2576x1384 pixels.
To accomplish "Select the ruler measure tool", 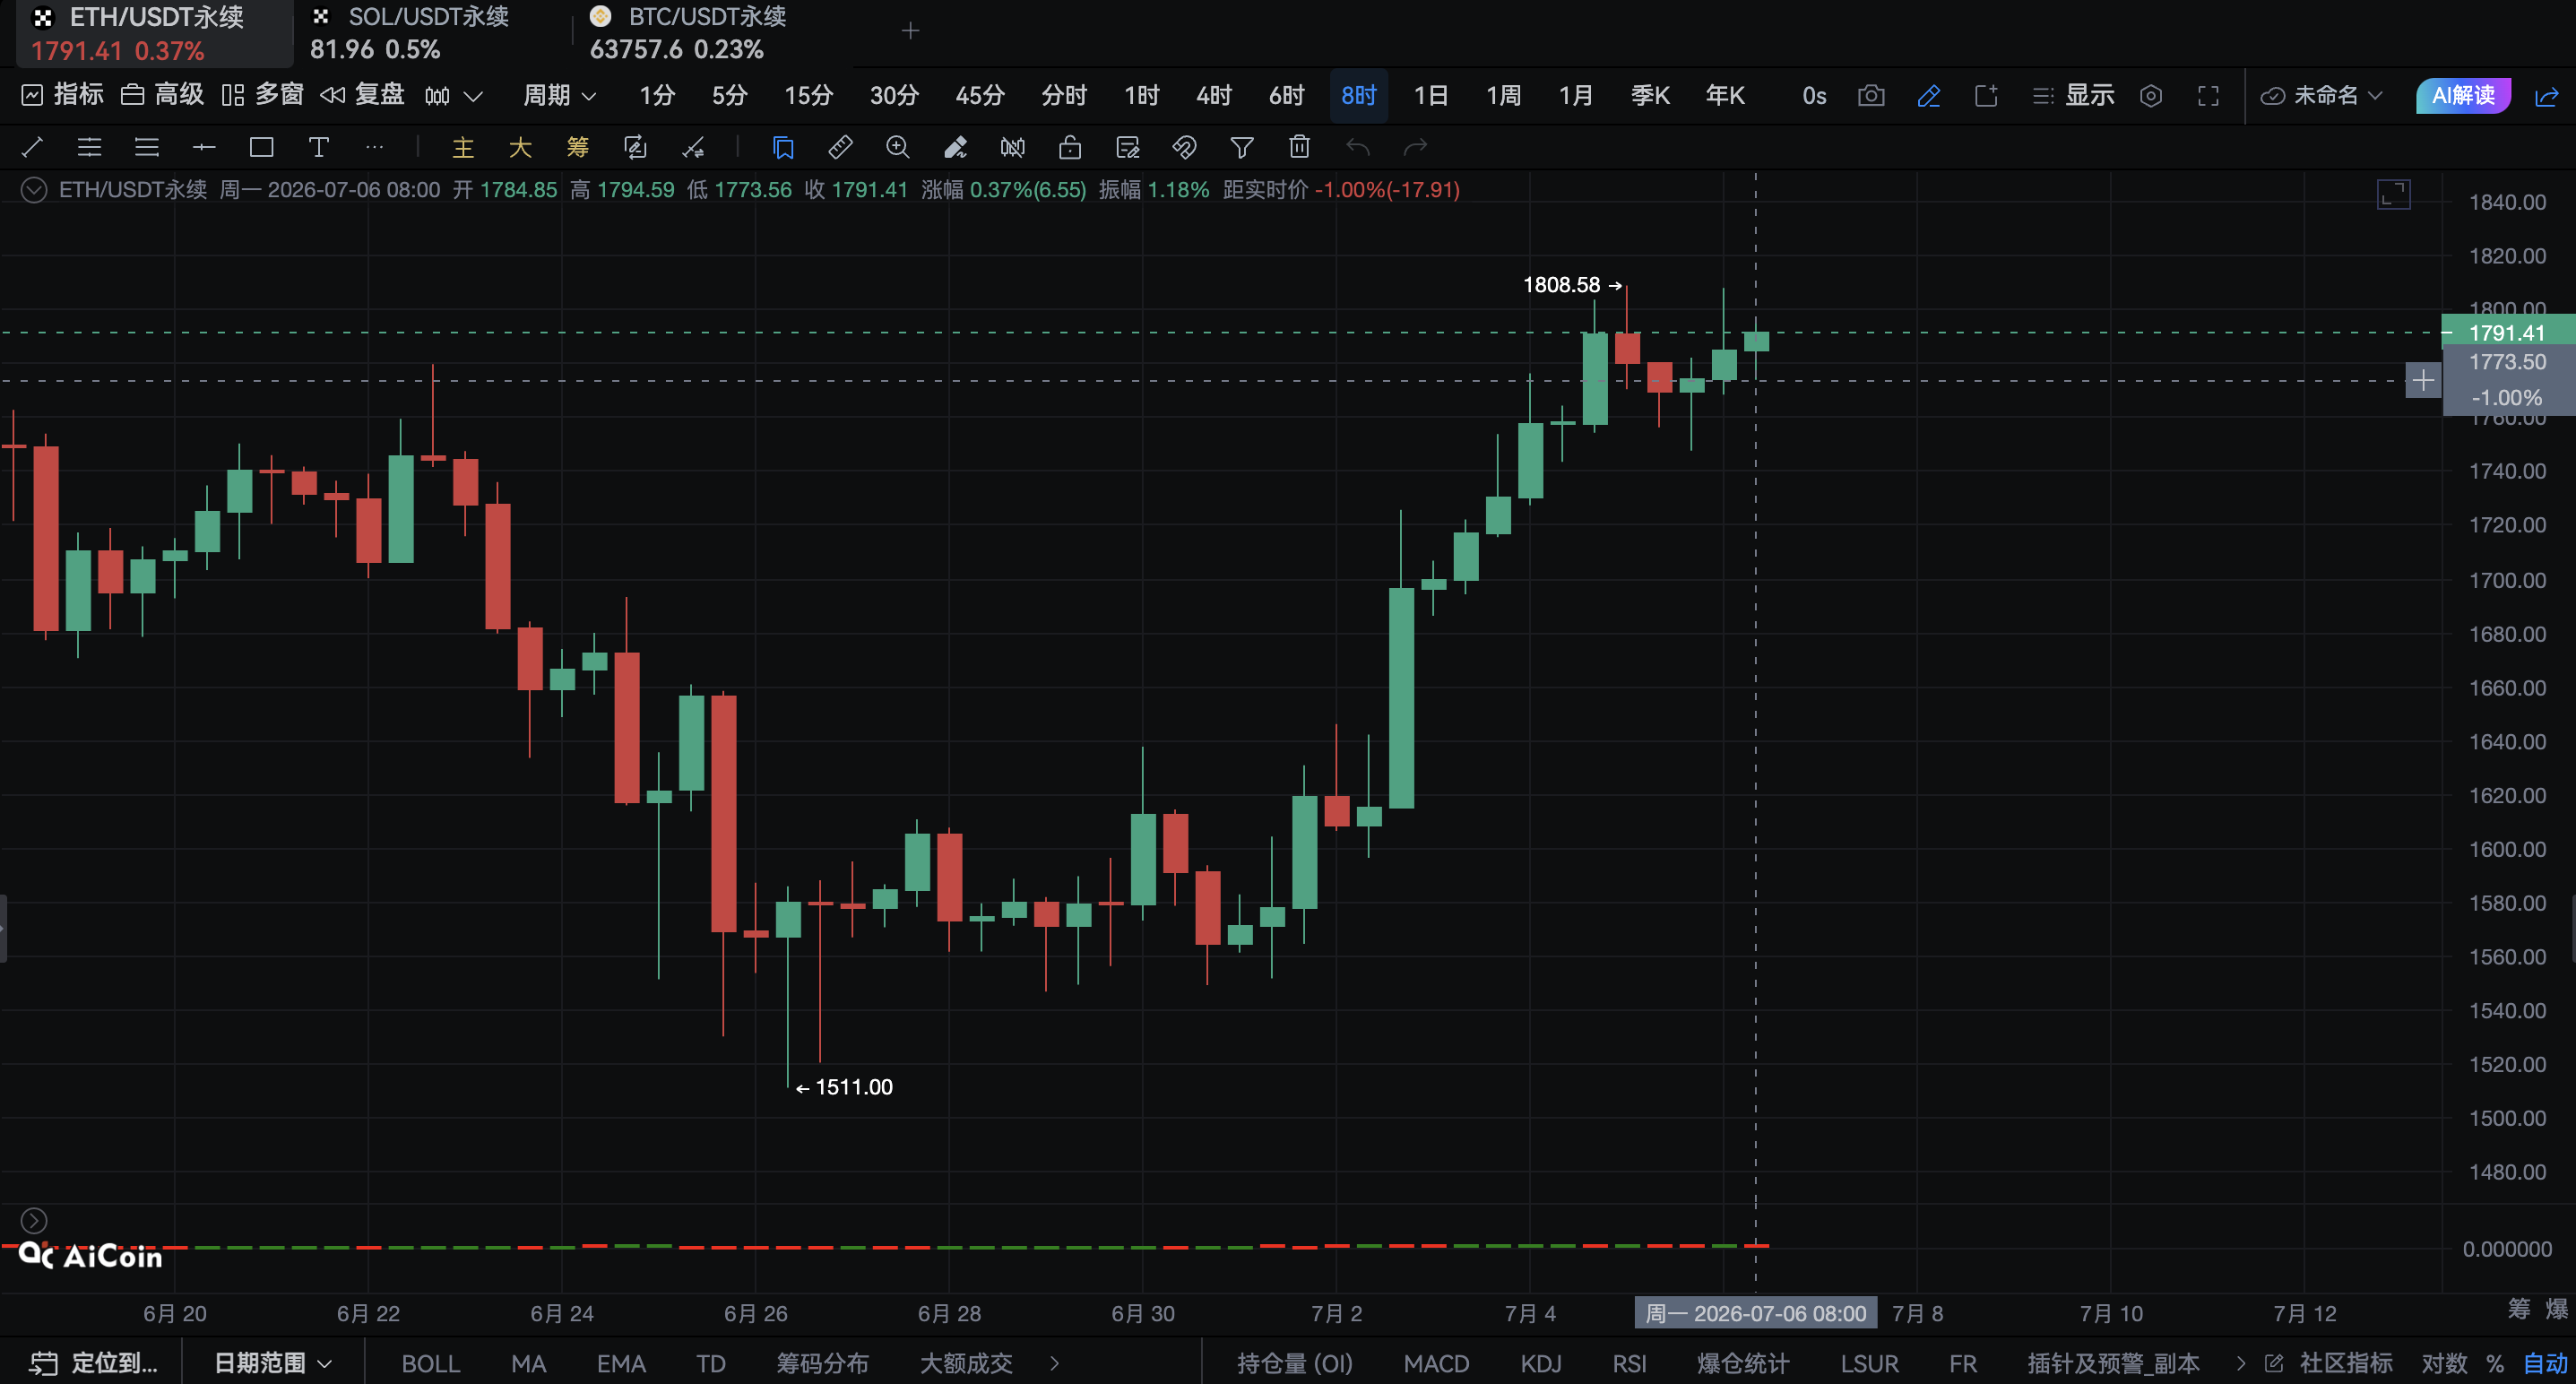I will (x=840, y=148).
